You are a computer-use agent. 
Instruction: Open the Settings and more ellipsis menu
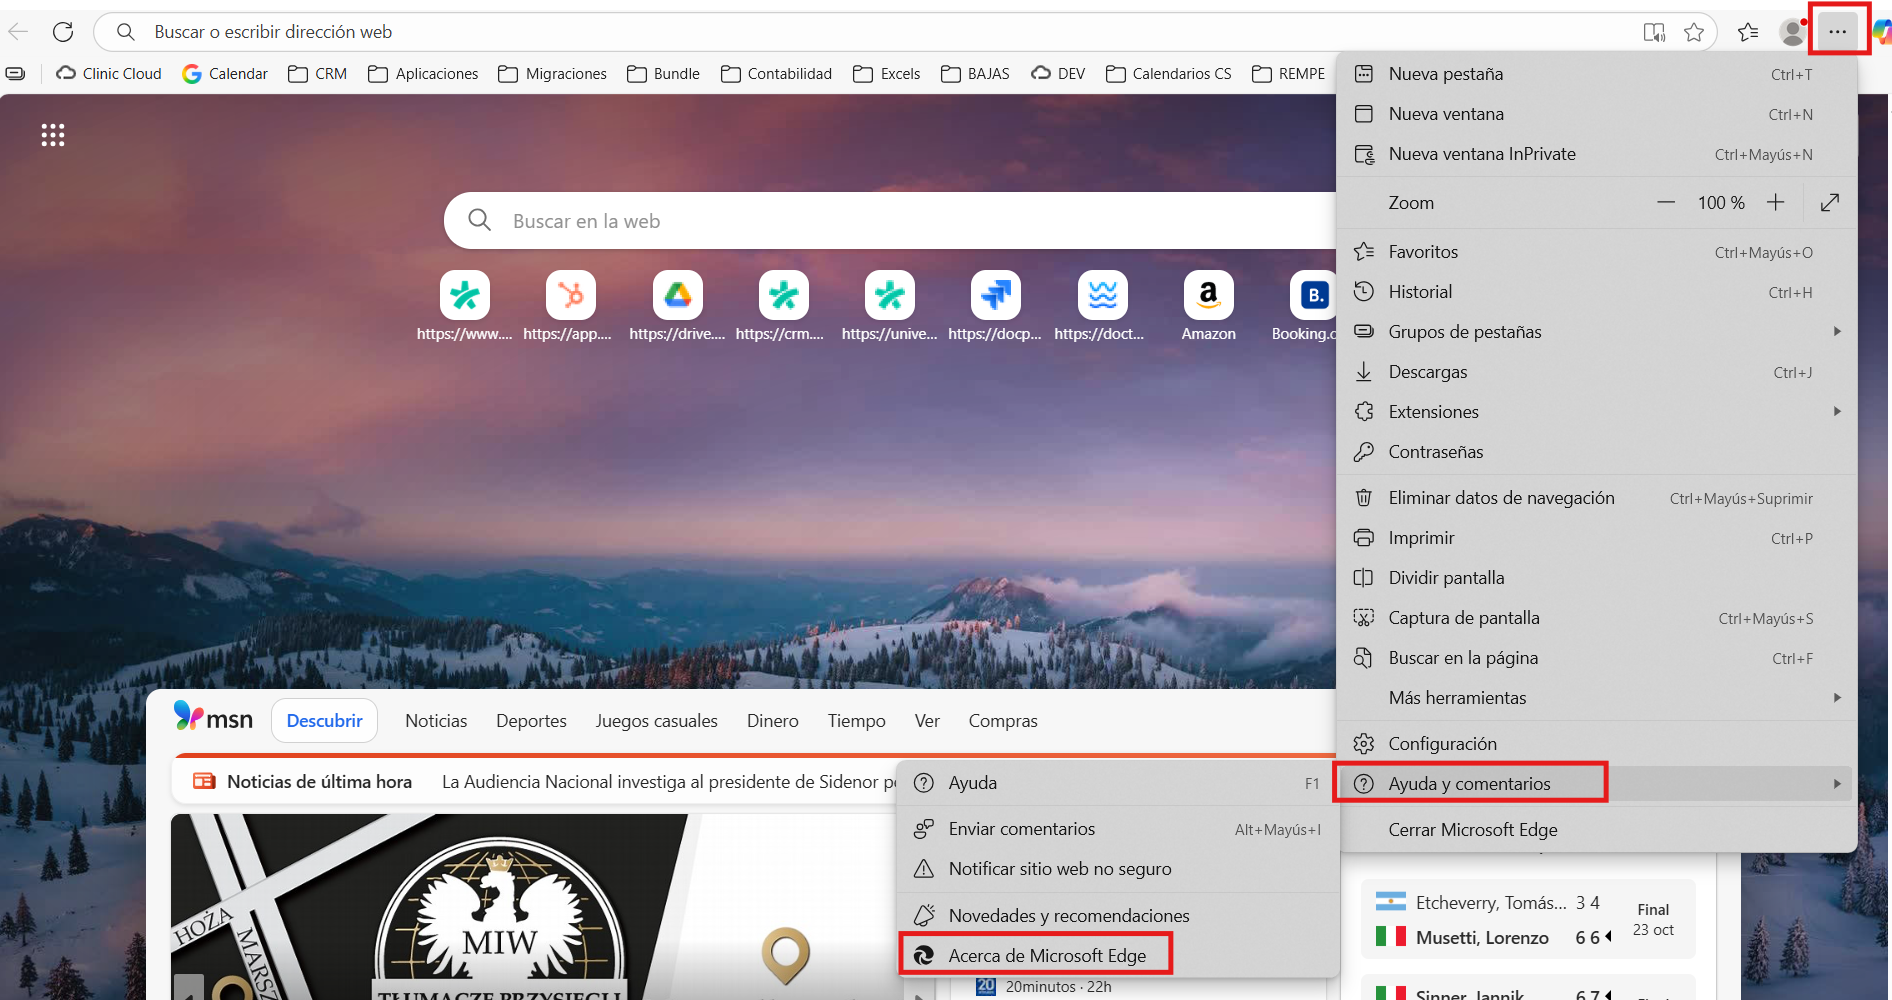coord(1837,32)
